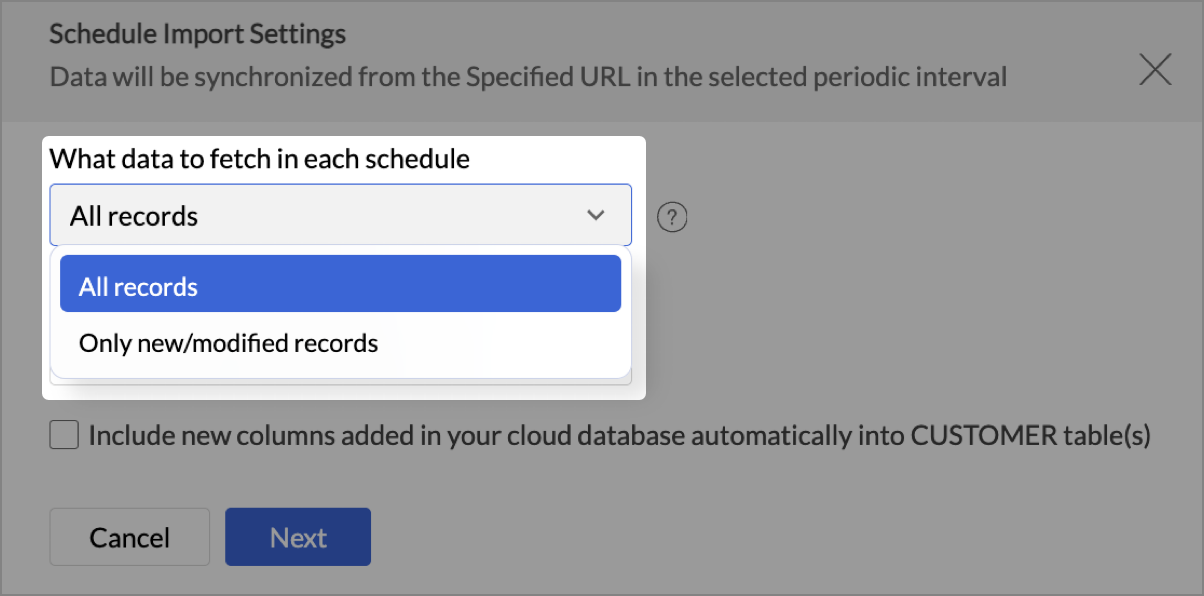Click "What data to fetch" label
This screenshot has width=1204, height=596.
pyautogui.click(x=260, y=158)
